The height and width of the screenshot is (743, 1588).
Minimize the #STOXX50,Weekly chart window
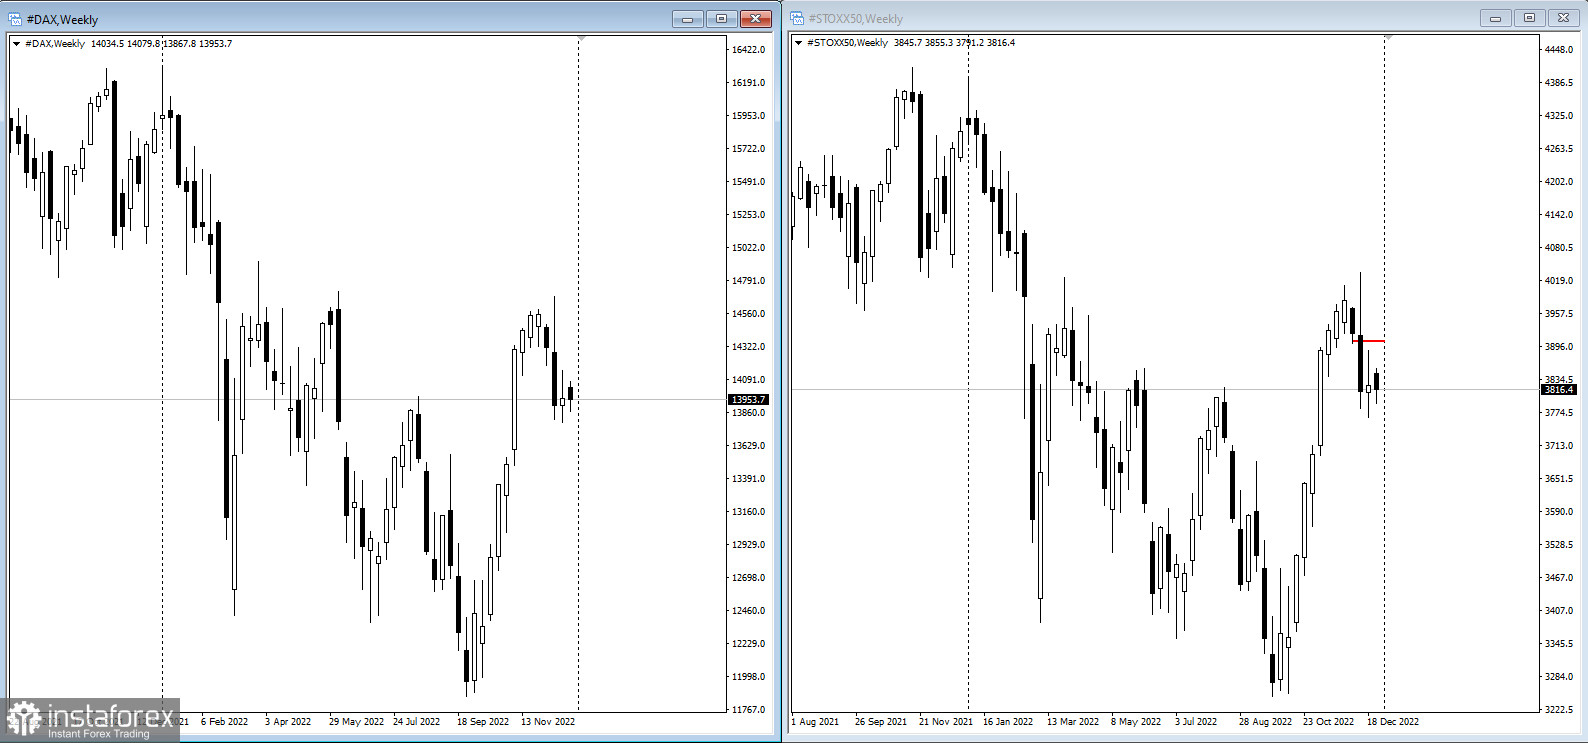pos(1495,18)
